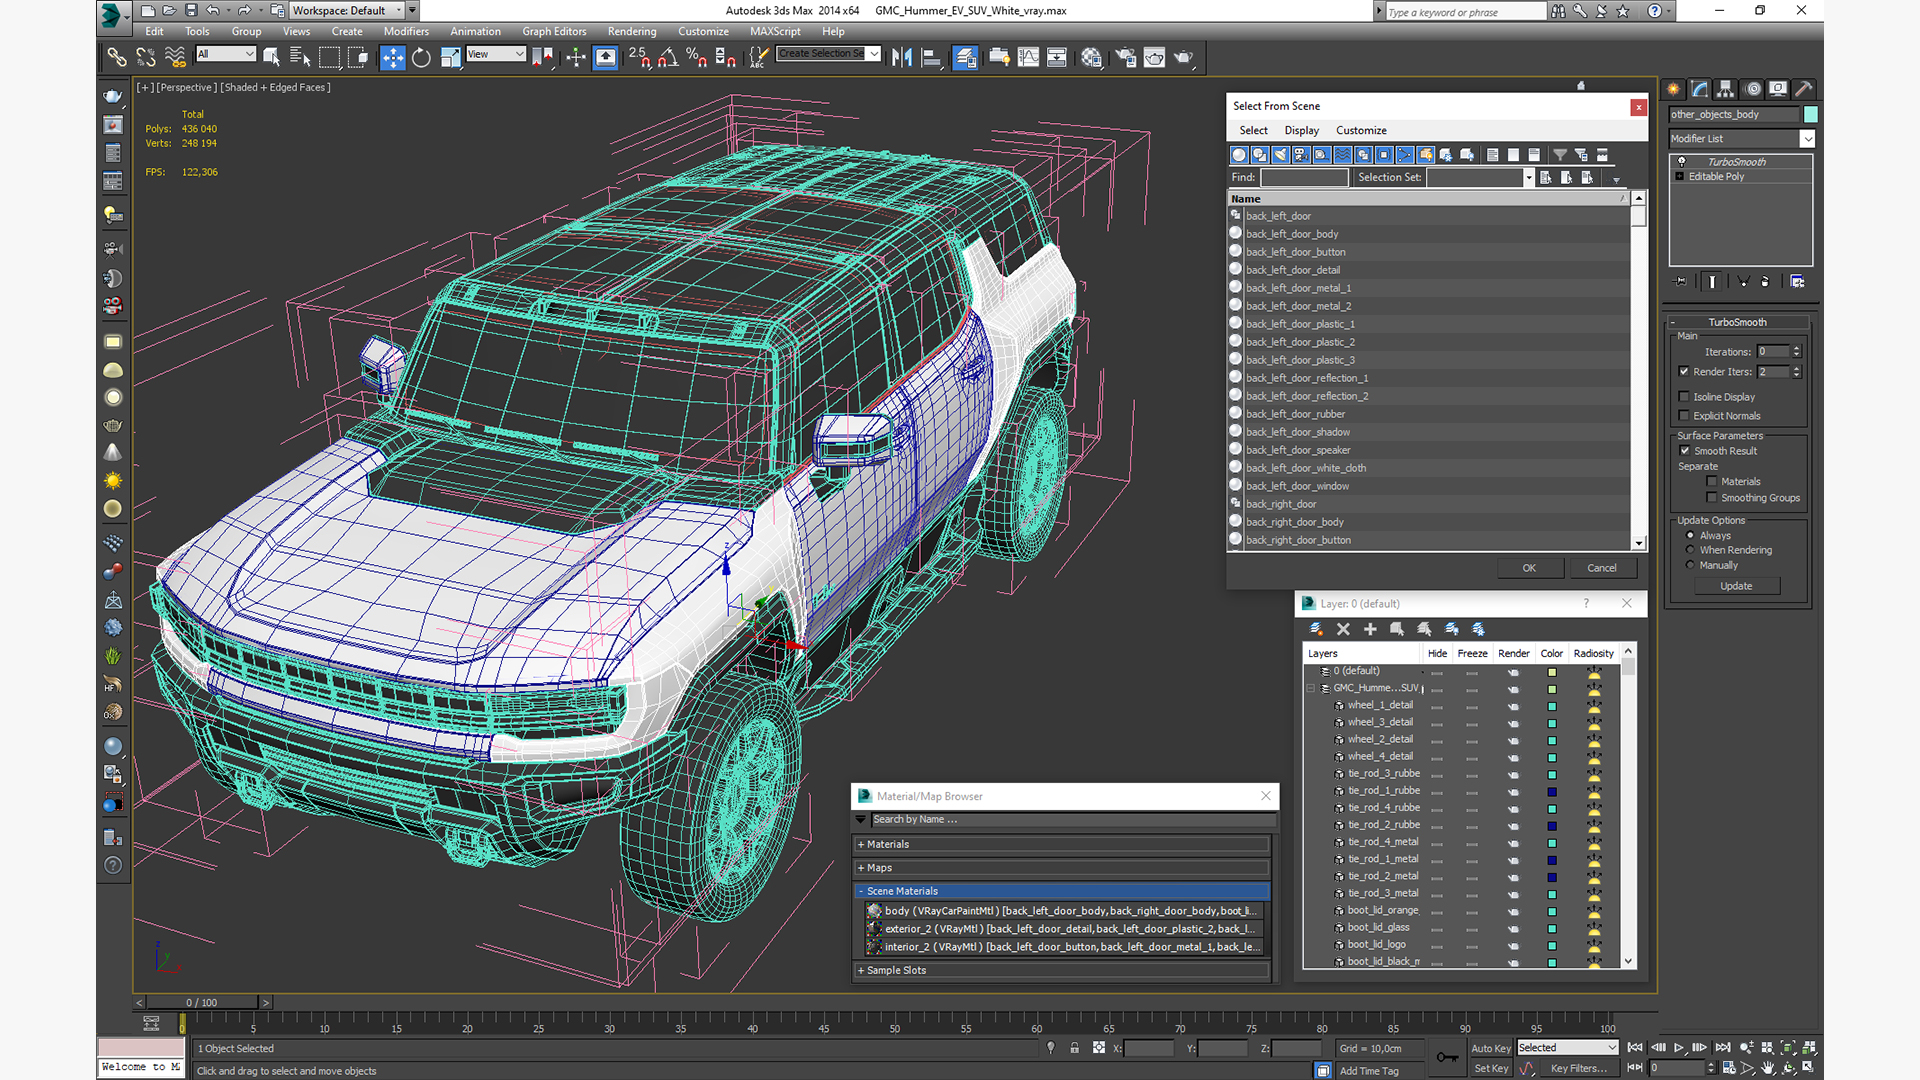This screenshot has height=1080, width=1920.
Task: Open the Utilities command panel tab
Action: click(x=1804, y=89)
